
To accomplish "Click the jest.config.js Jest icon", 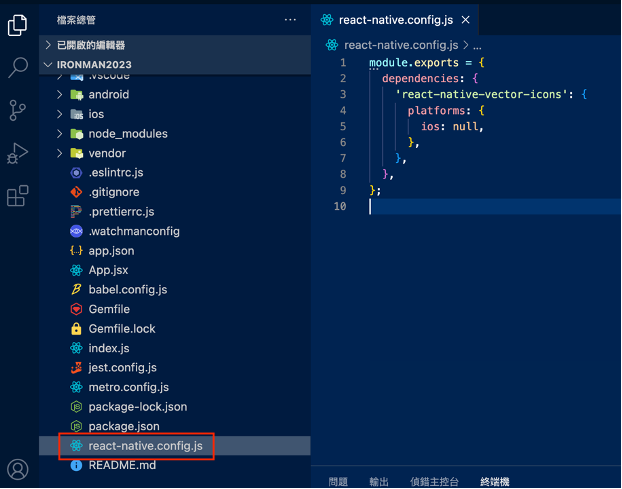I will tap(76, 368).
